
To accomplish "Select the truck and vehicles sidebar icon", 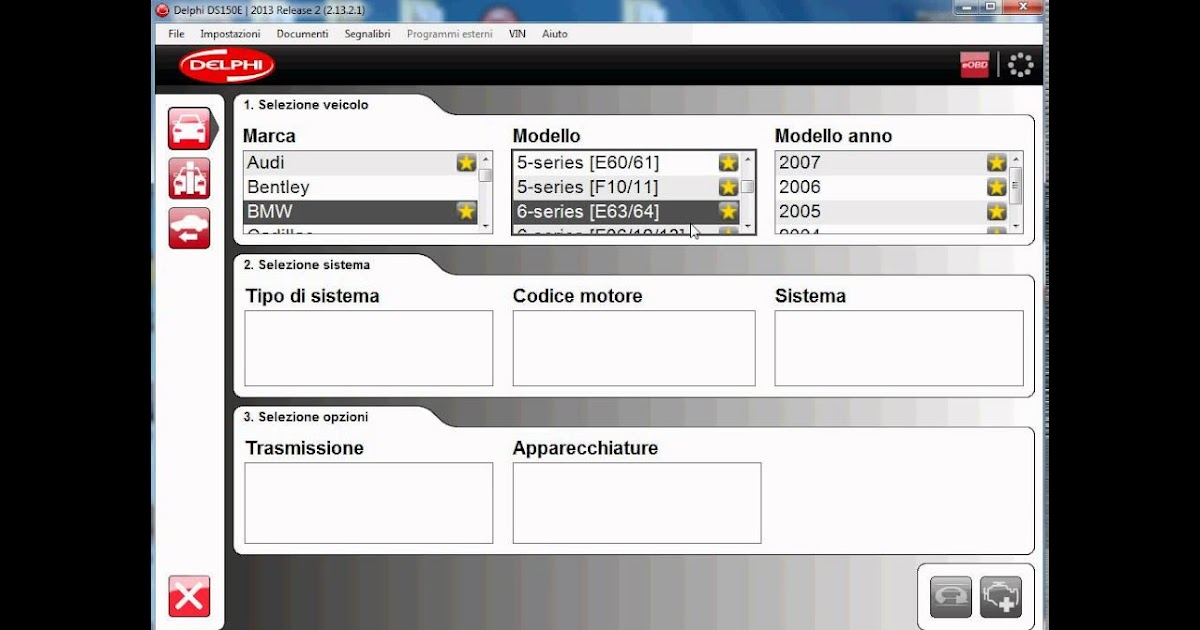I will pyautogui.click(x=189, y=178).
